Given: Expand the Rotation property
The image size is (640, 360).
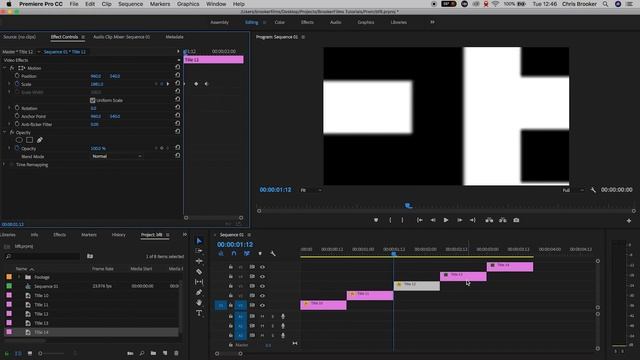Looking at the screenshot, I should coord(10,108).
